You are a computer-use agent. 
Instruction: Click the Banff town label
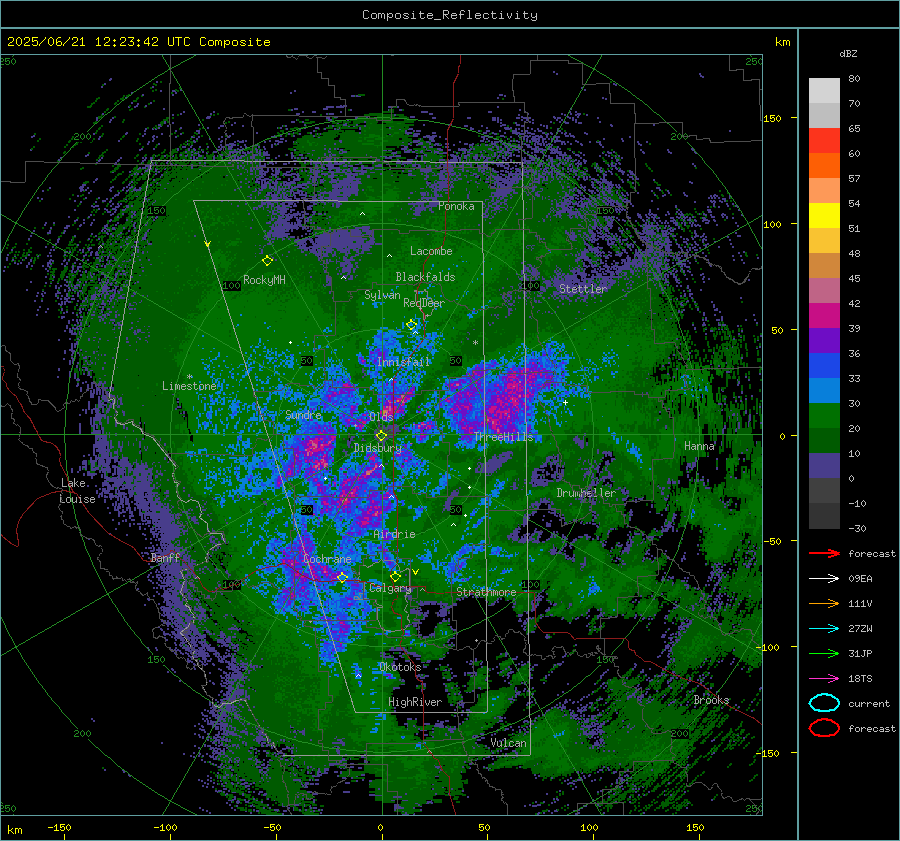[x=165, y=557]
